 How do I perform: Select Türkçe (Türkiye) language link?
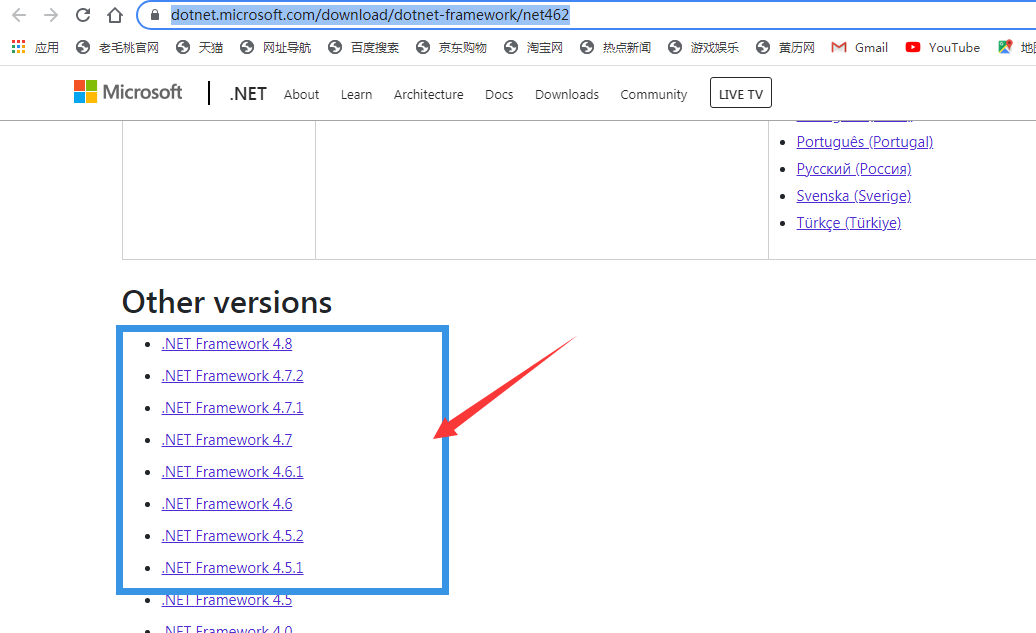(x=848, y=223)
